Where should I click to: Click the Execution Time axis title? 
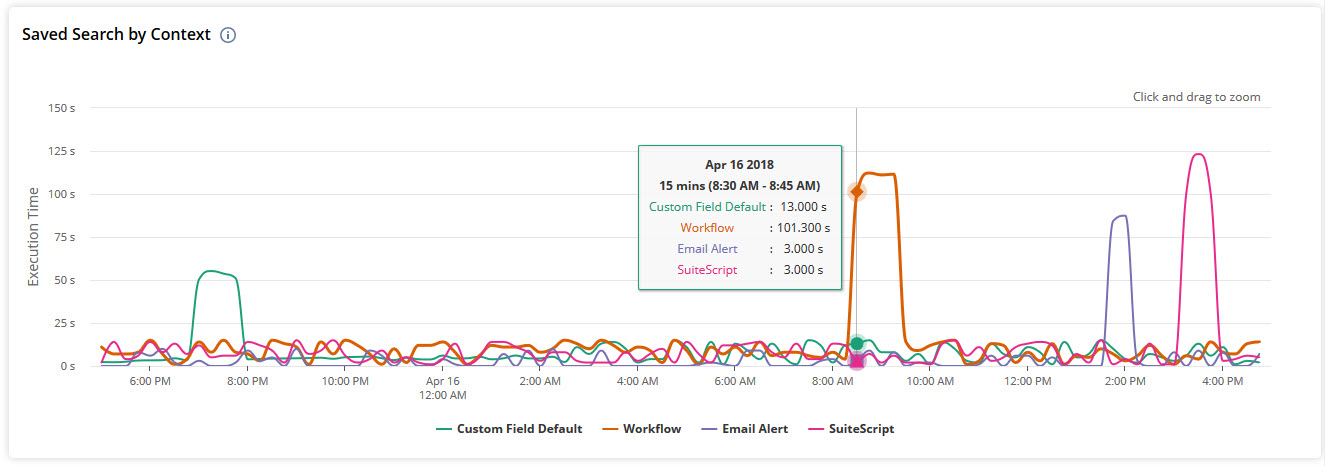(x=33, y=236)
